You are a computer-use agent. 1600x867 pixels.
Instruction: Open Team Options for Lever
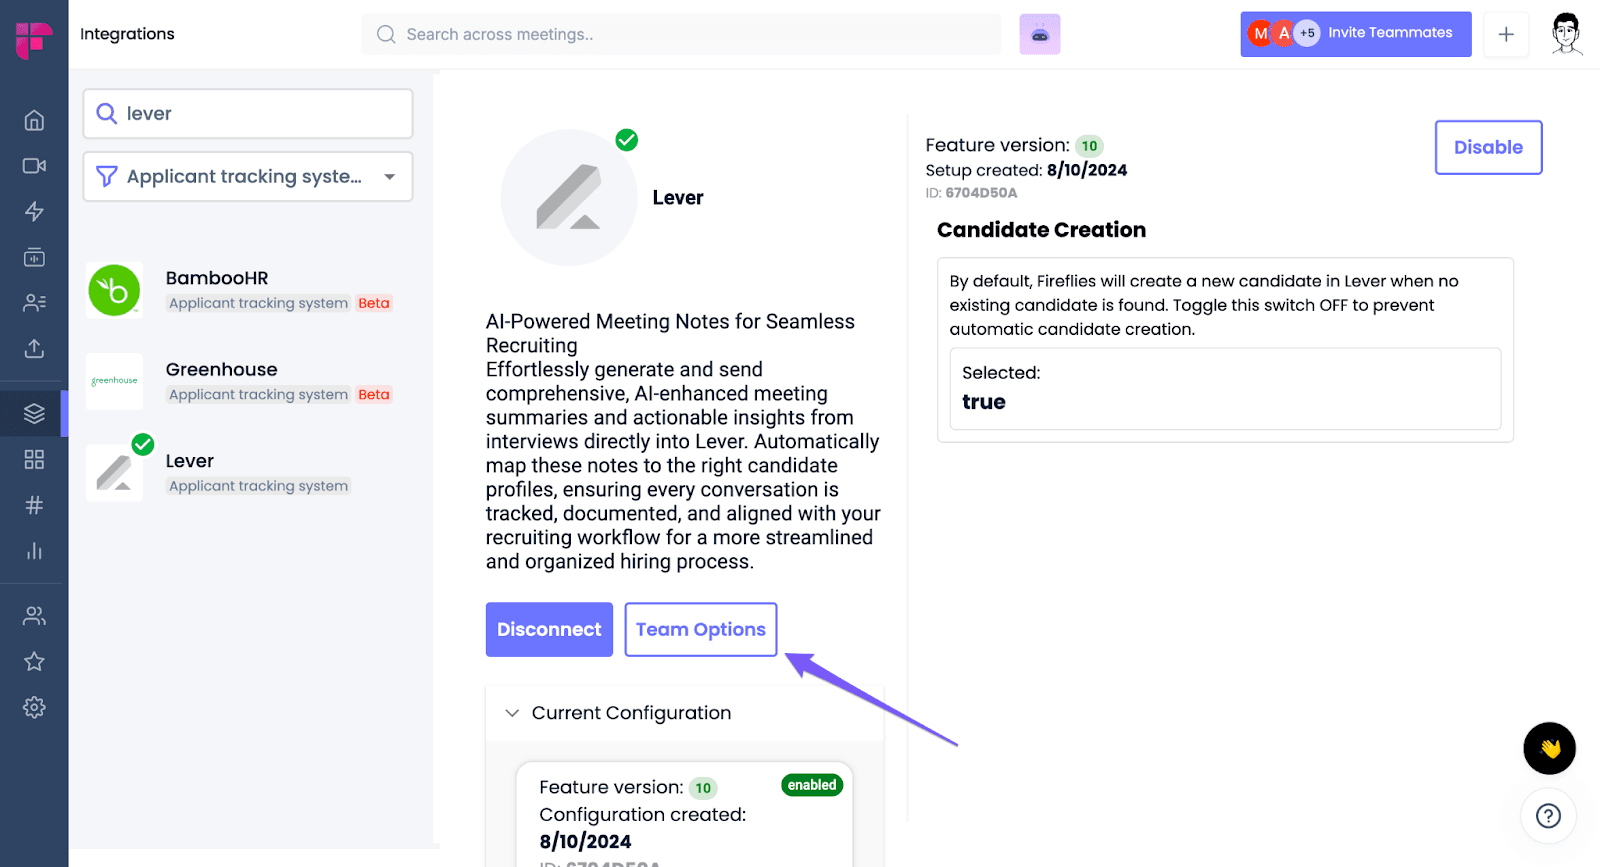click(x=701, y=629)
